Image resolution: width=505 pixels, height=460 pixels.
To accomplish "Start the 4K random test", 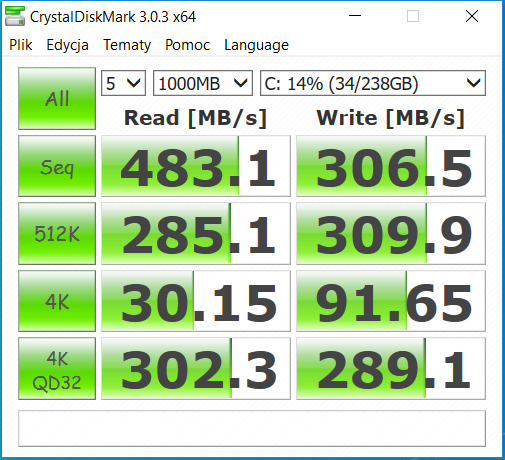I will (x=57, y=301).
